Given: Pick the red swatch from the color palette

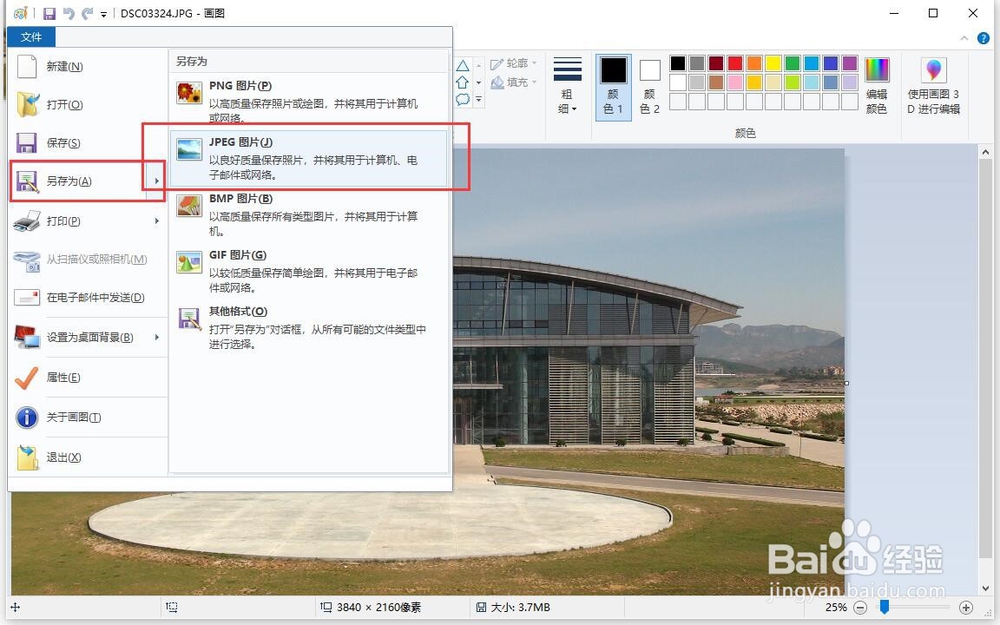Looking at the screenshot, I should click(733, 64).
